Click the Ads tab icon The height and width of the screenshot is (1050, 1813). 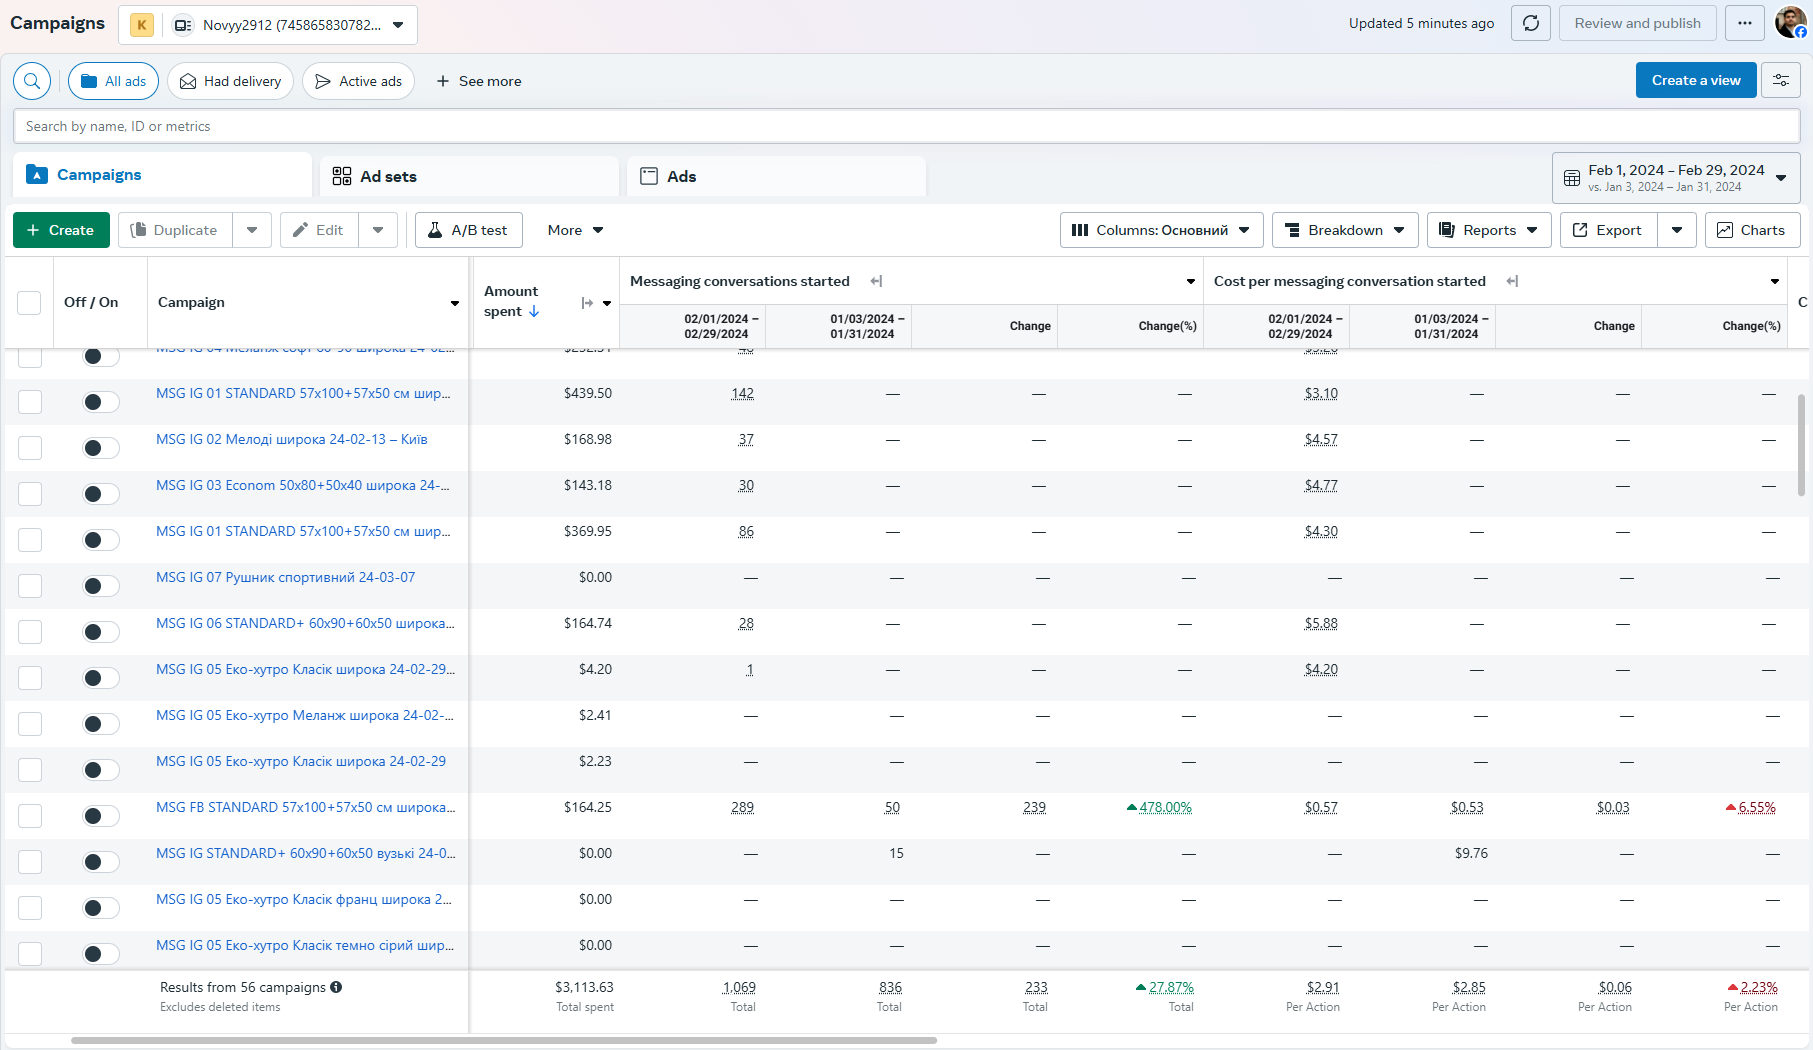point(649,176)
